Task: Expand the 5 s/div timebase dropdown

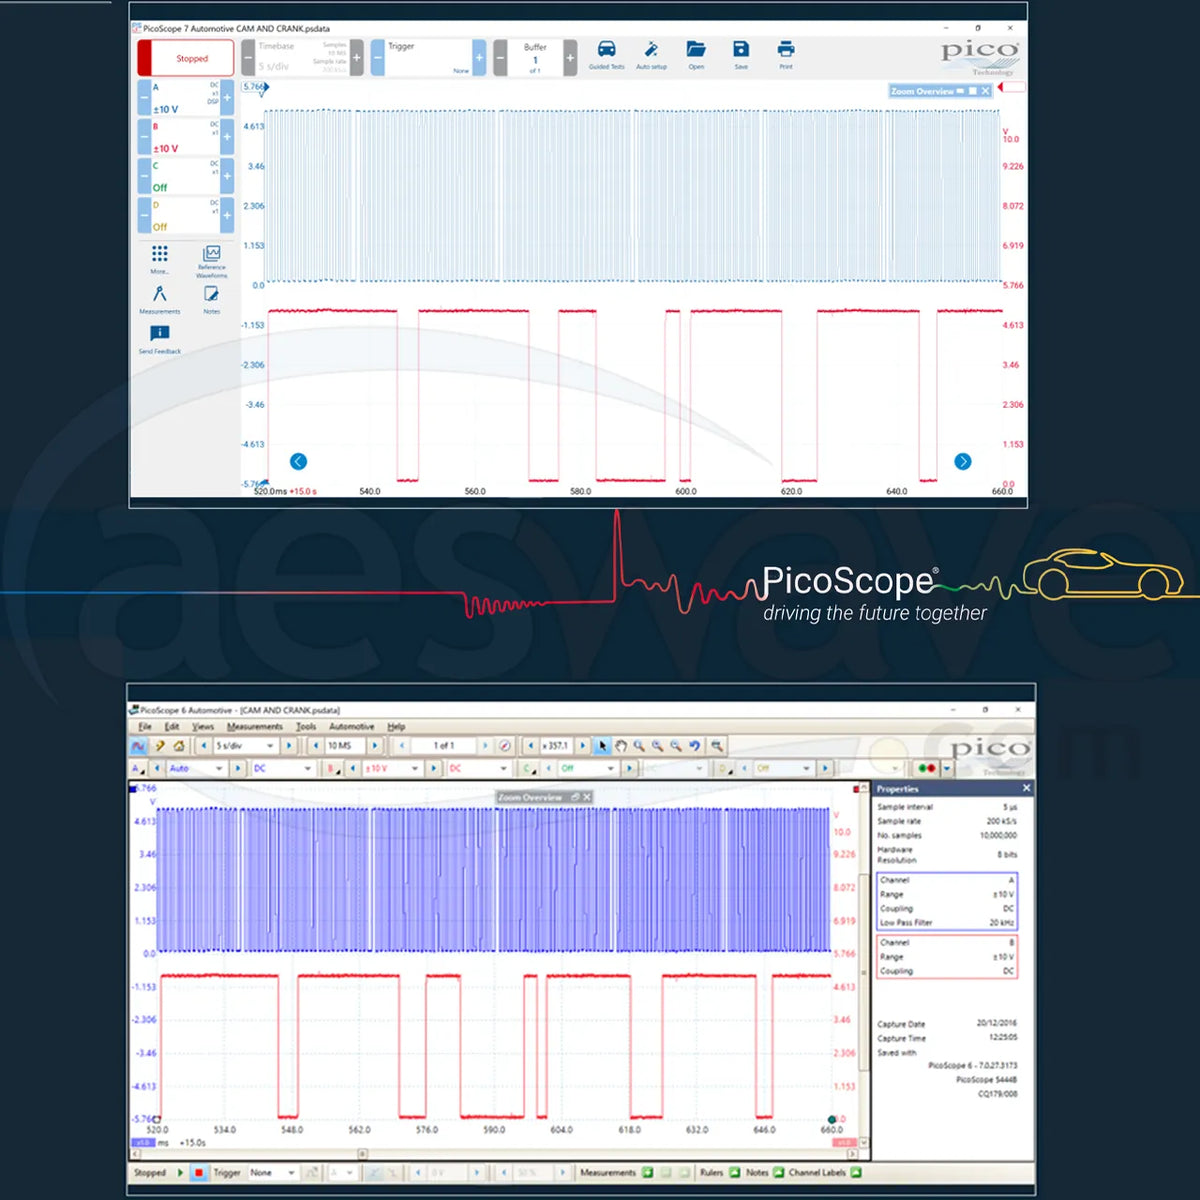Action: tap(269, 746)
